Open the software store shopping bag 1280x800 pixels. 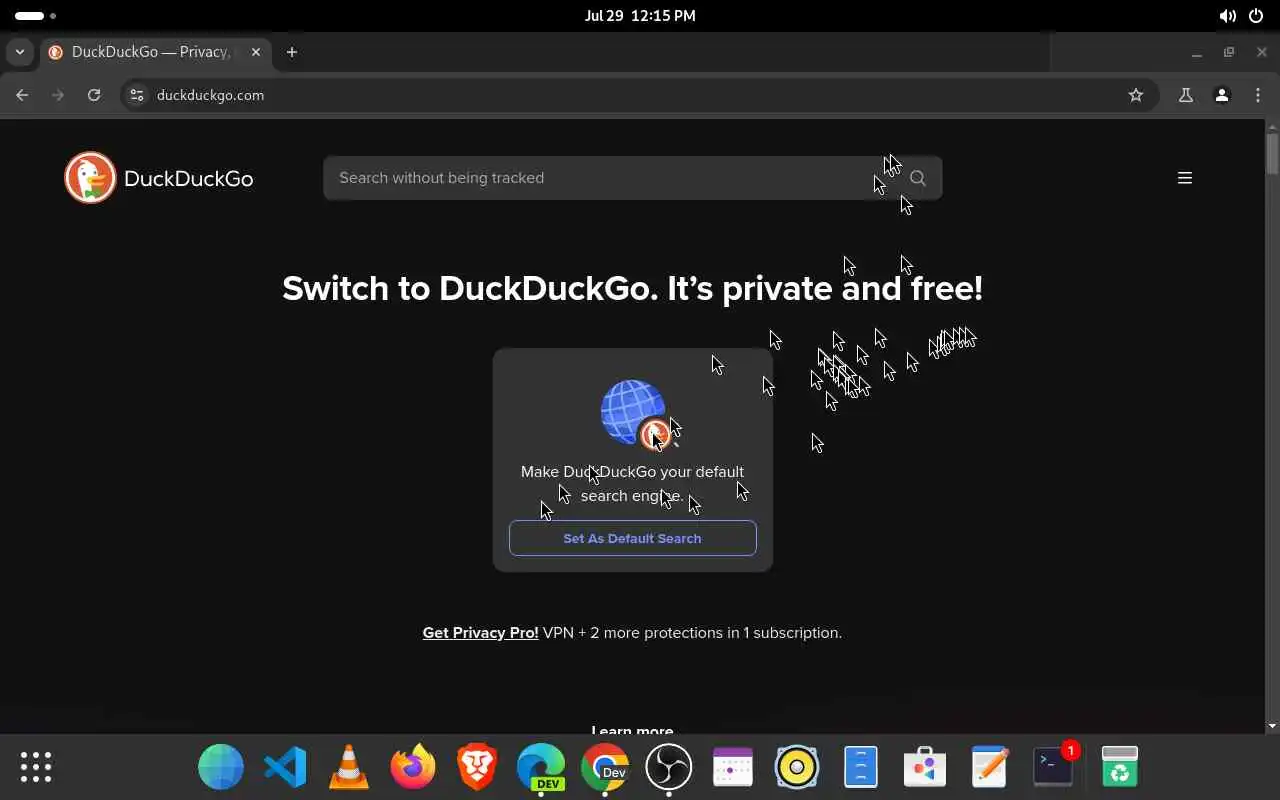pos(925,767)
